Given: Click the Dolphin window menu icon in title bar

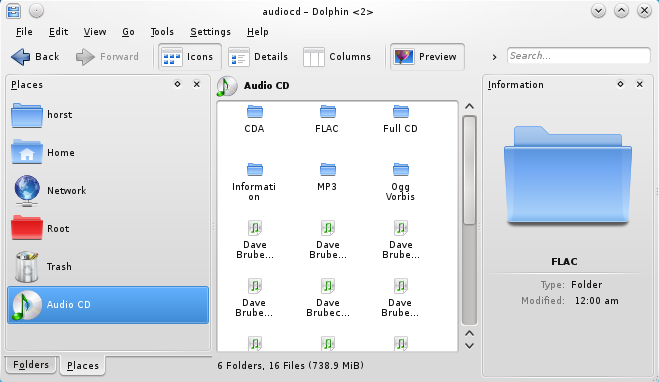Looking at the screenshot, I should [x=13, y=11].
